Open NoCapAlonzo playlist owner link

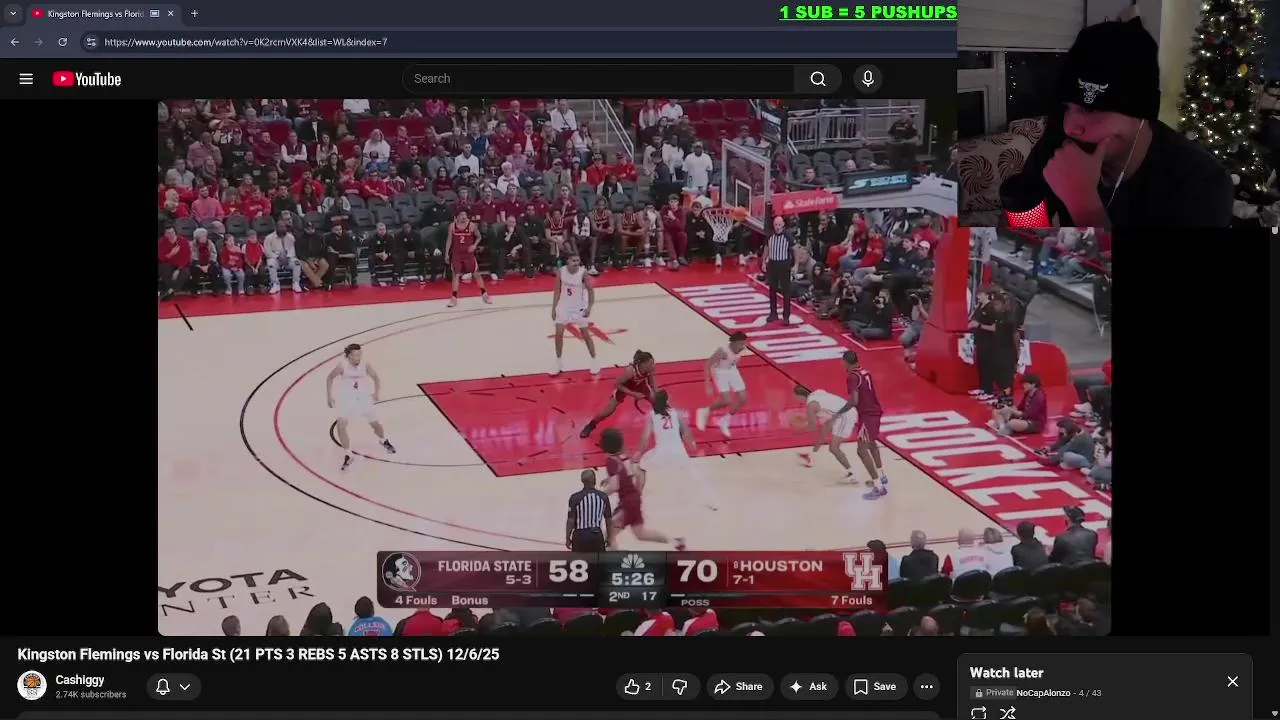[1043, 693]
